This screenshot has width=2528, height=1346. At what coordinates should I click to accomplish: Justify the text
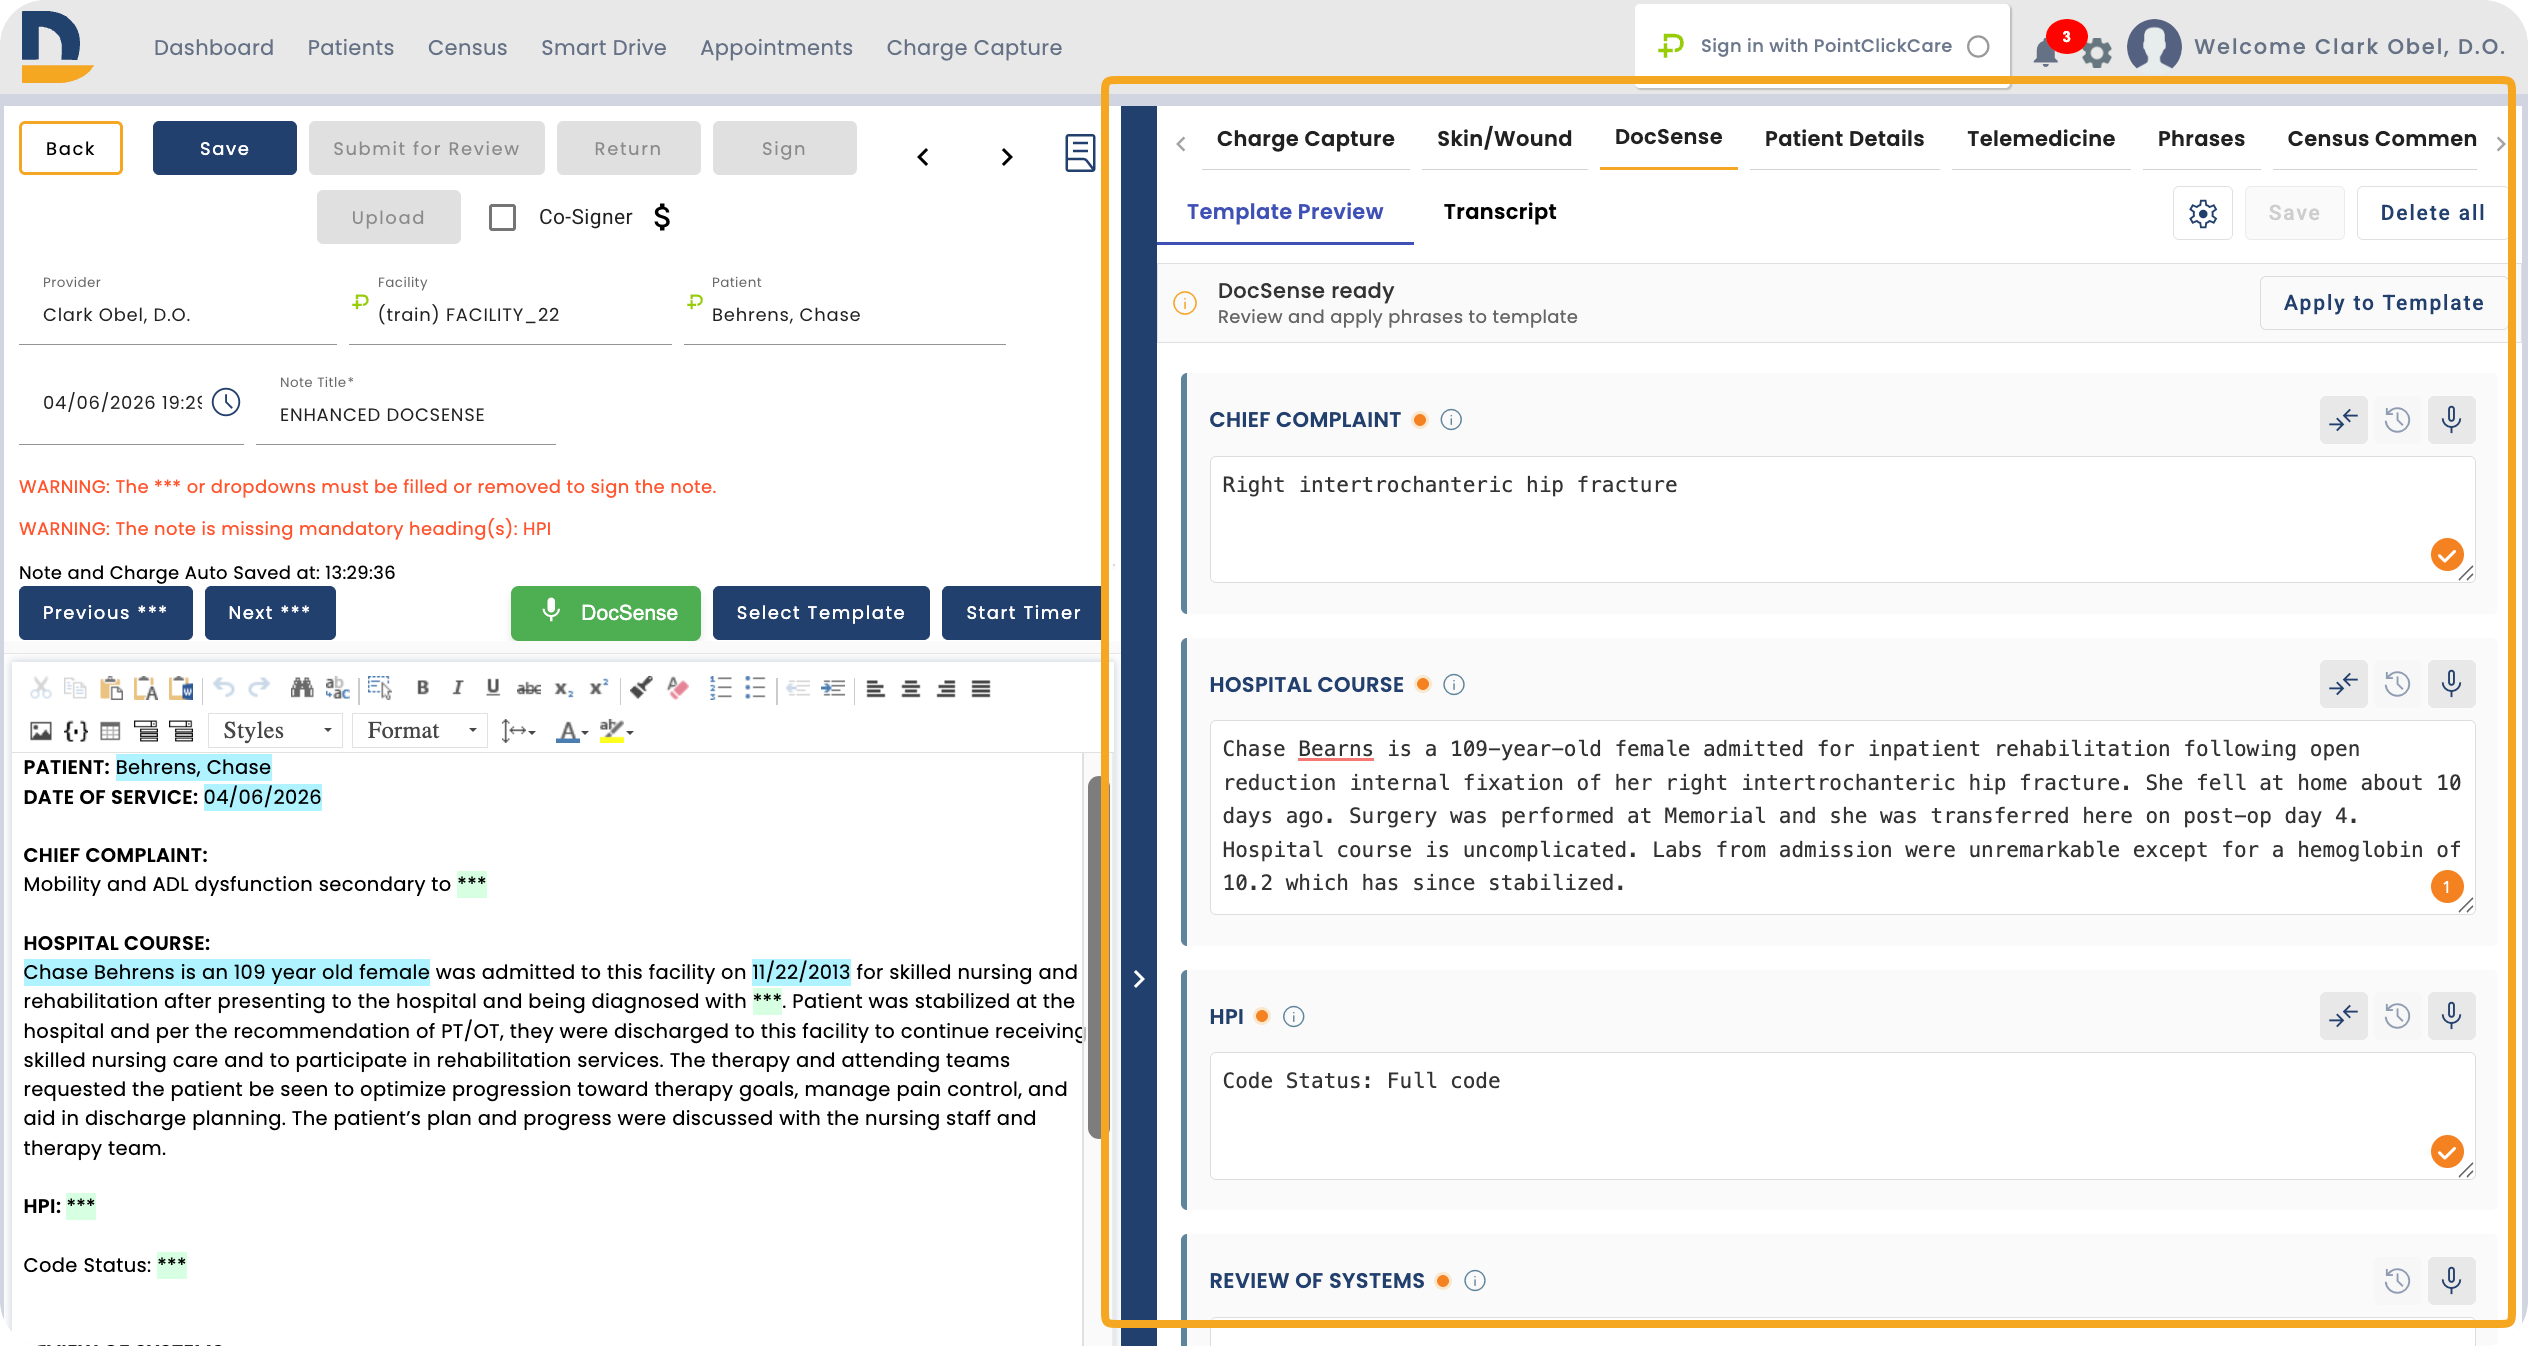coord(981,688)
